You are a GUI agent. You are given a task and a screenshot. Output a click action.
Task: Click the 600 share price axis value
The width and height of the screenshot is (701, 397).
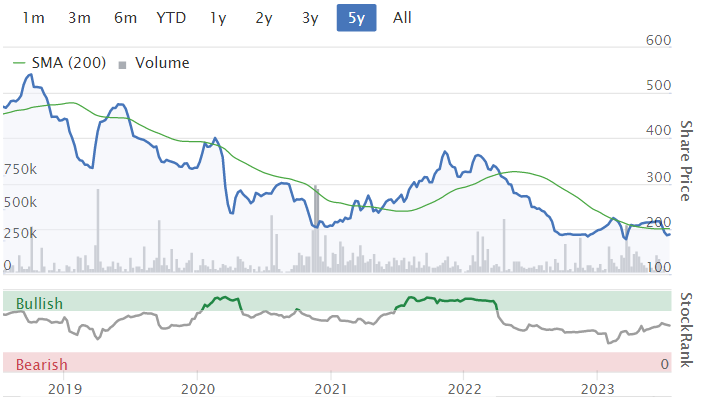click(659, 40)
